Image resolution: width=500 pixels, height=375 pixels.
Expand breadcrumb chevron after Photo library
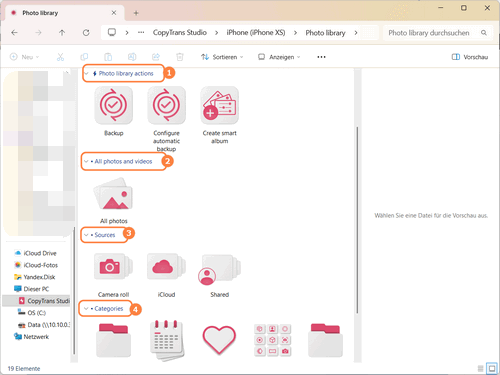click(x=356, y=33)
